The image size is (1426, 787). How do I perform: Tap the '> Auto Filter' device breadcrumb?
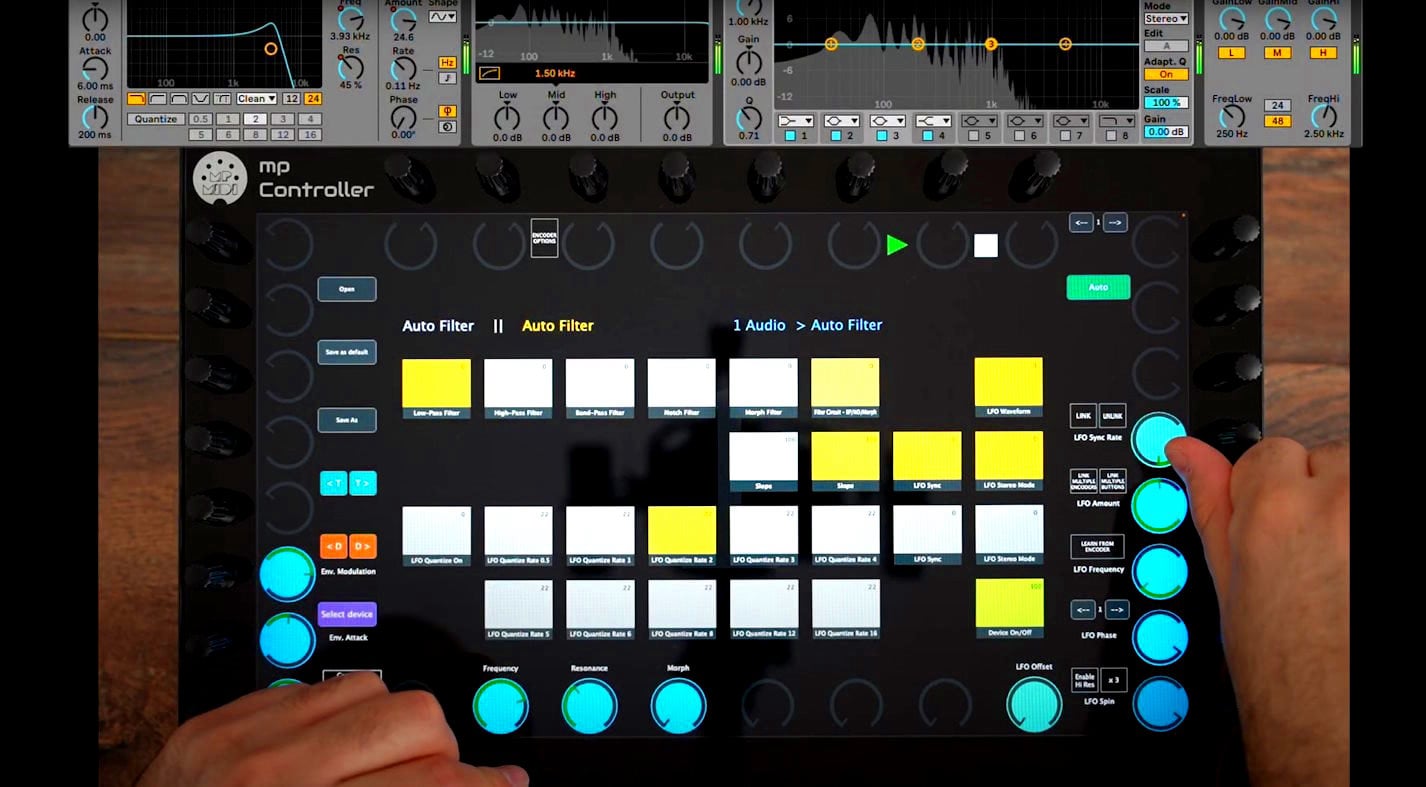(x=839, y=325)
